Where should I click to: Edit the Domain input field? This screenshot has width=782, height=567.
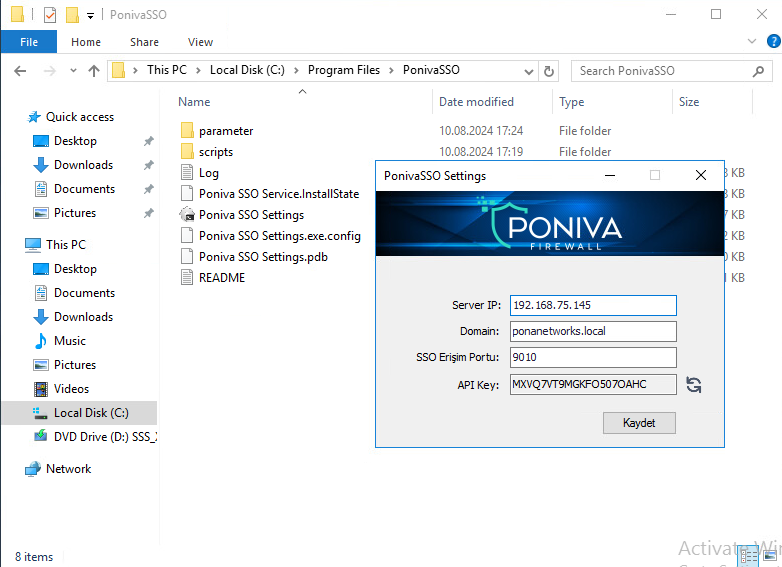click(593, 331)
